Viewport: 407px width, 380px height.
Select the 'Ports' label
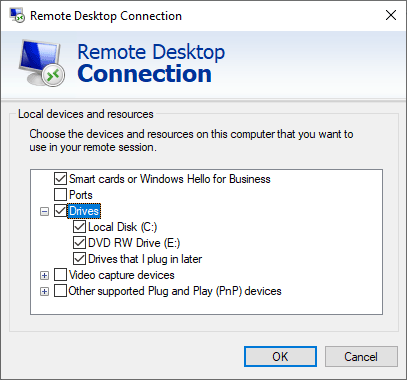tap(81, 195)
